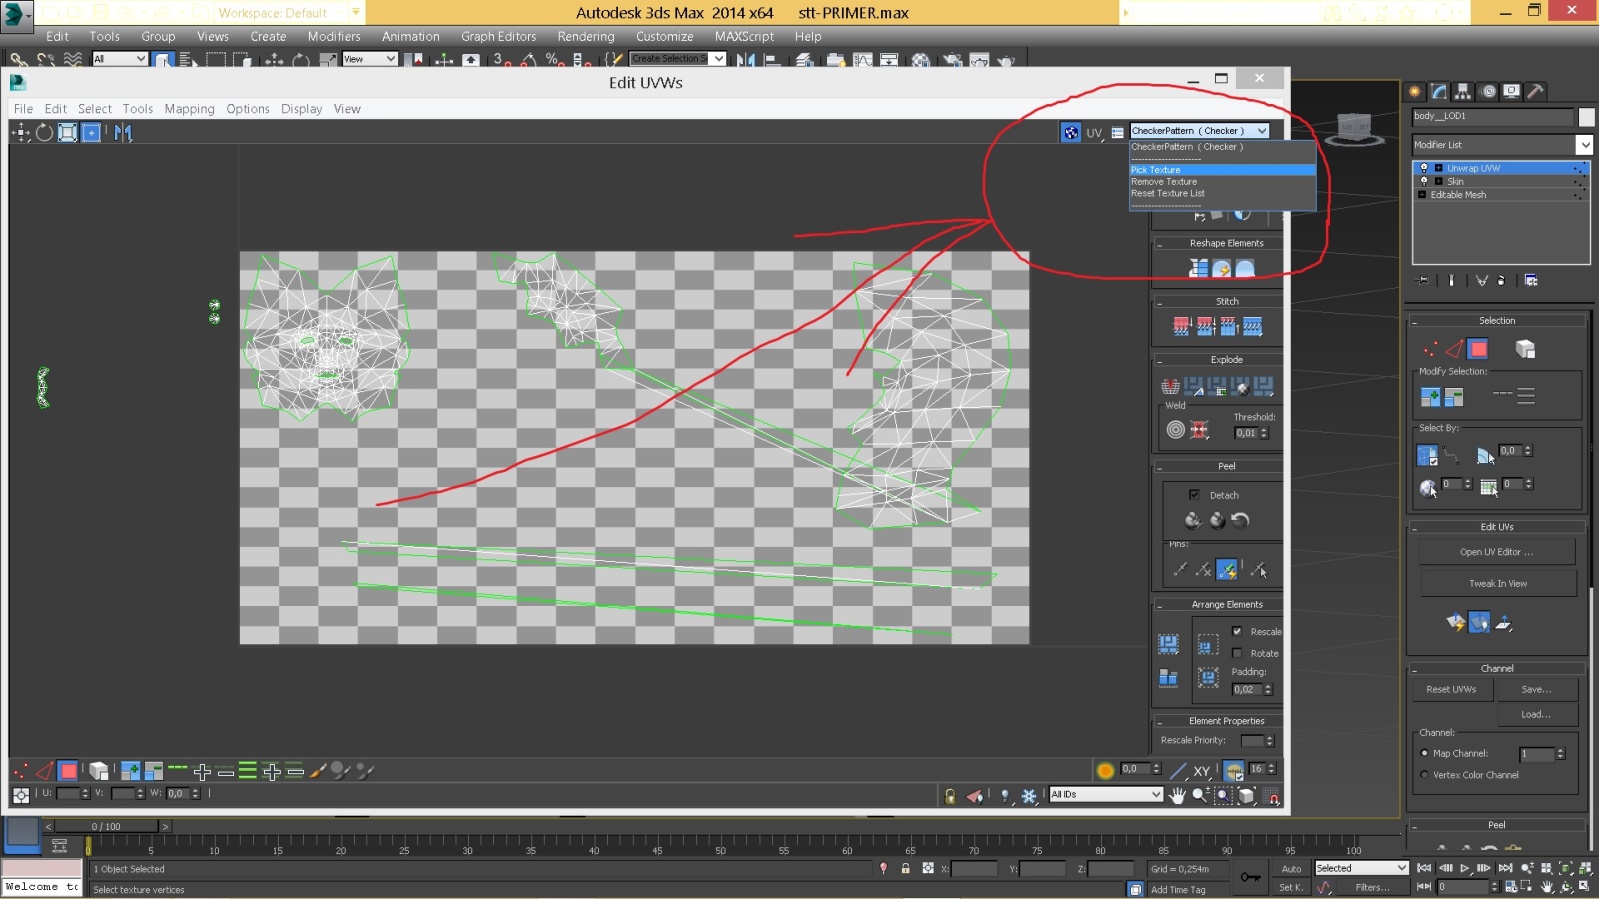Click Tweak In View button
The height and width of the screenshot is (899, 1599).
pyautogui.click(x=1497, y=584)
